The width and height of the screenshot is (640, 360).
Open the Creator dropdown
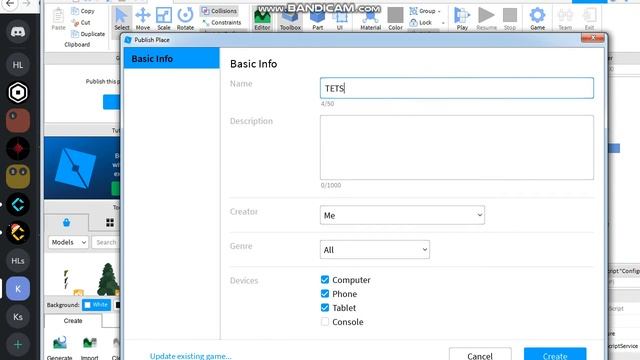(x=402, y=215)
